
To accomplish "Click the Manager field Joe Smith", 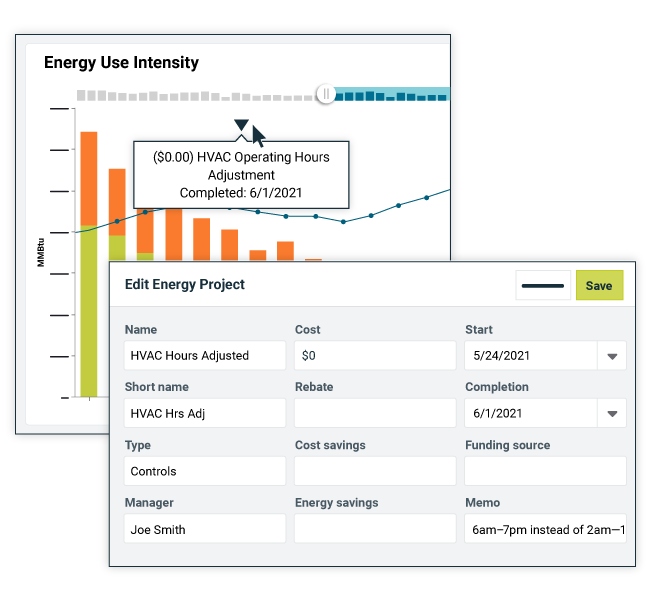I will click(205, 529).
